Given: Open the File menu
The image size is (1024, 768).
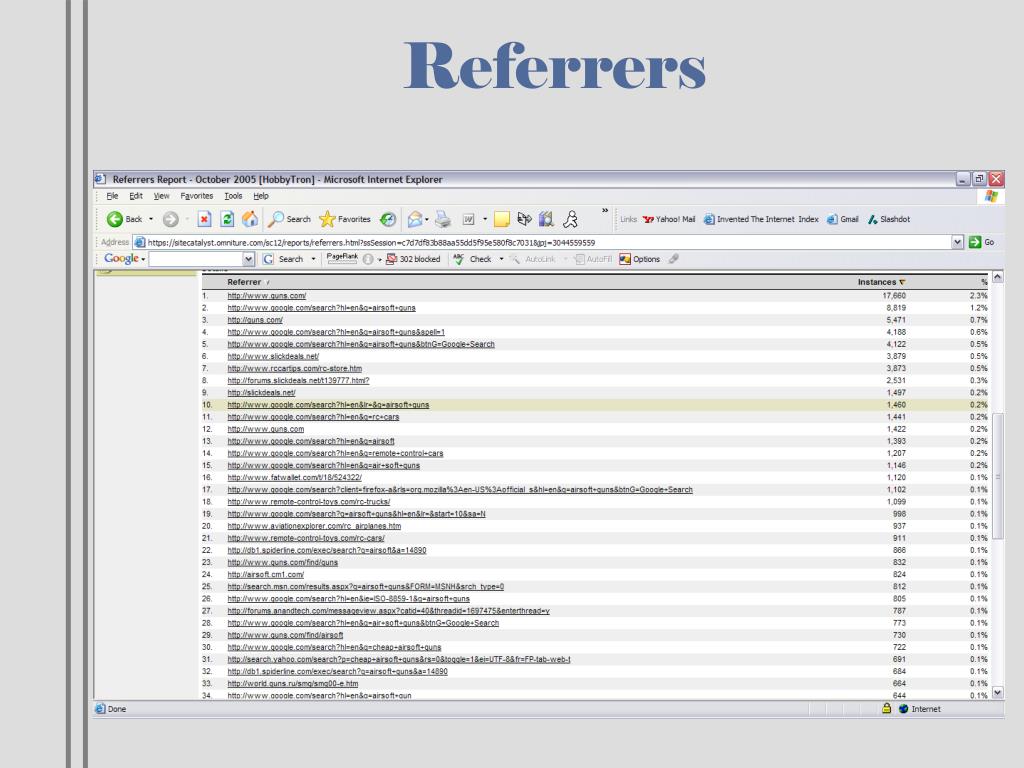Looking at the screenshot, I should point(112,196).
